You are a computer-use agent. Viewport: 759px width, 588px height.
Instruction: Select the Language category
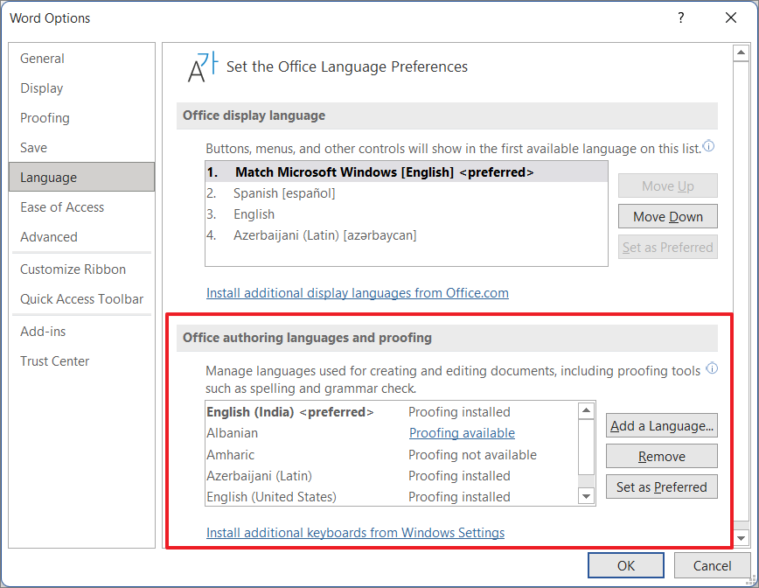click(x=82, y=177)
